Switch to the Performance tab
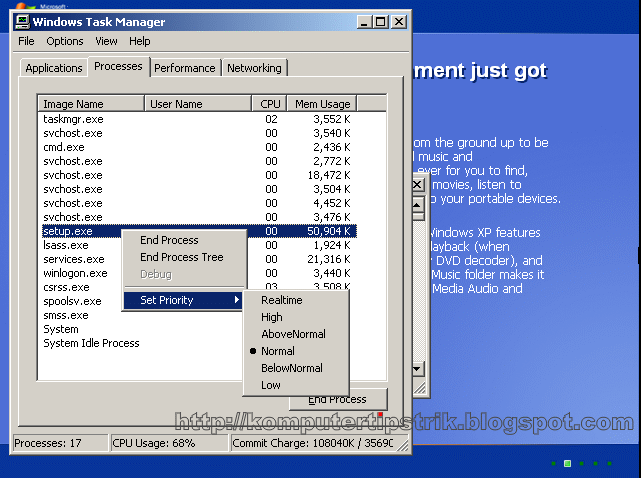This screenshot has height=478, width=641. (184, 68)
